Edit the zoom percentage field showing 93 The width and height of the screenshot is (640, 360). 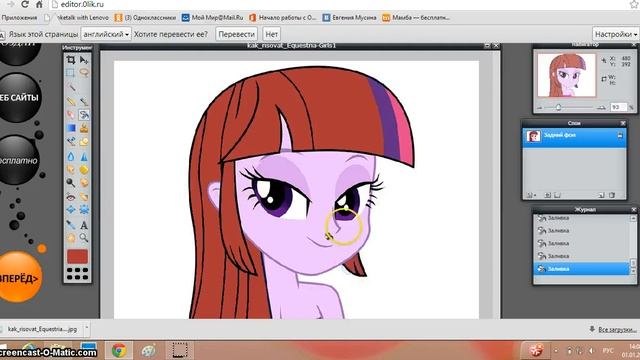tap(618, 107)
